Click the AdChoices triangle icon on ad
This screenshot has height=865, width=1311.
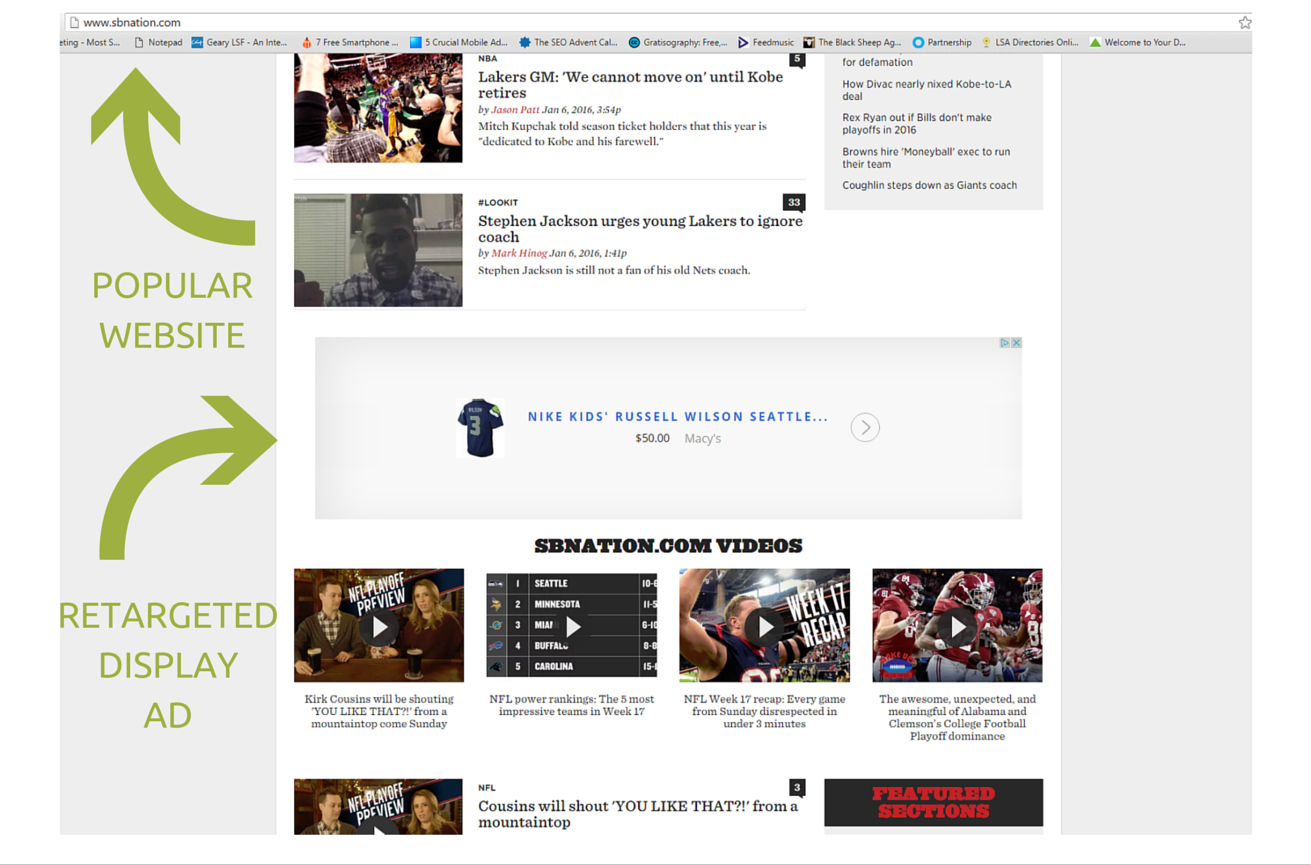(1005, 343)
